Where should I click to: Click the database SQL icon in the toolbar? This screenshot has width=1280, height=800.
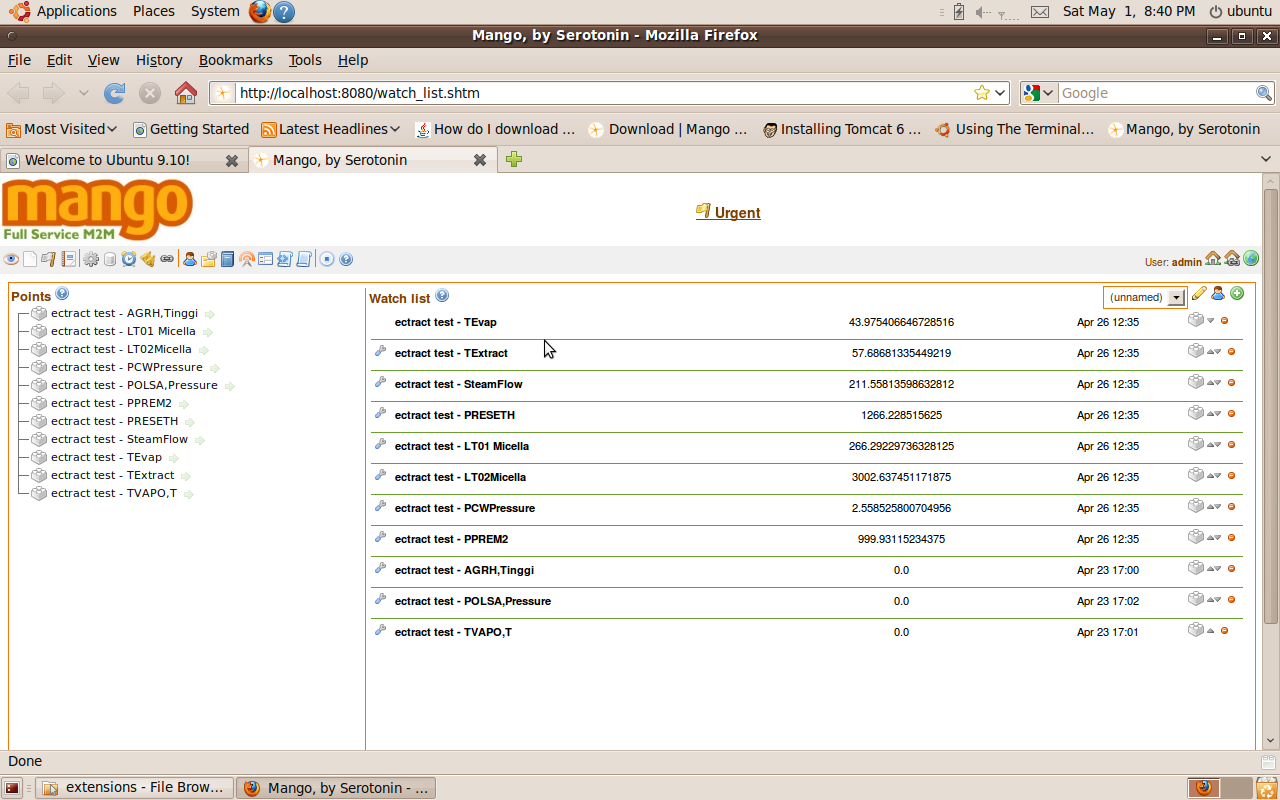point(109,258)
